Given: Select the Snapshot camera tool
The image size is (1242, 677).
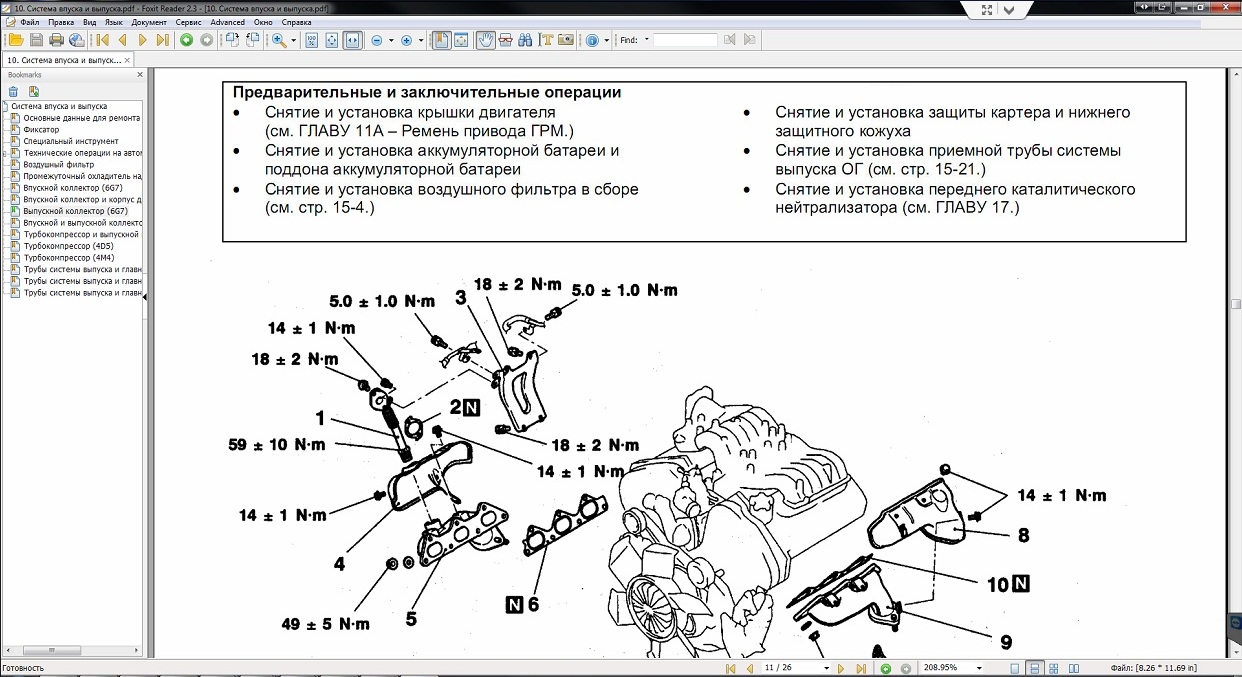Looking at the screenshot, I should pyautogui.click(x=566, y=40).
